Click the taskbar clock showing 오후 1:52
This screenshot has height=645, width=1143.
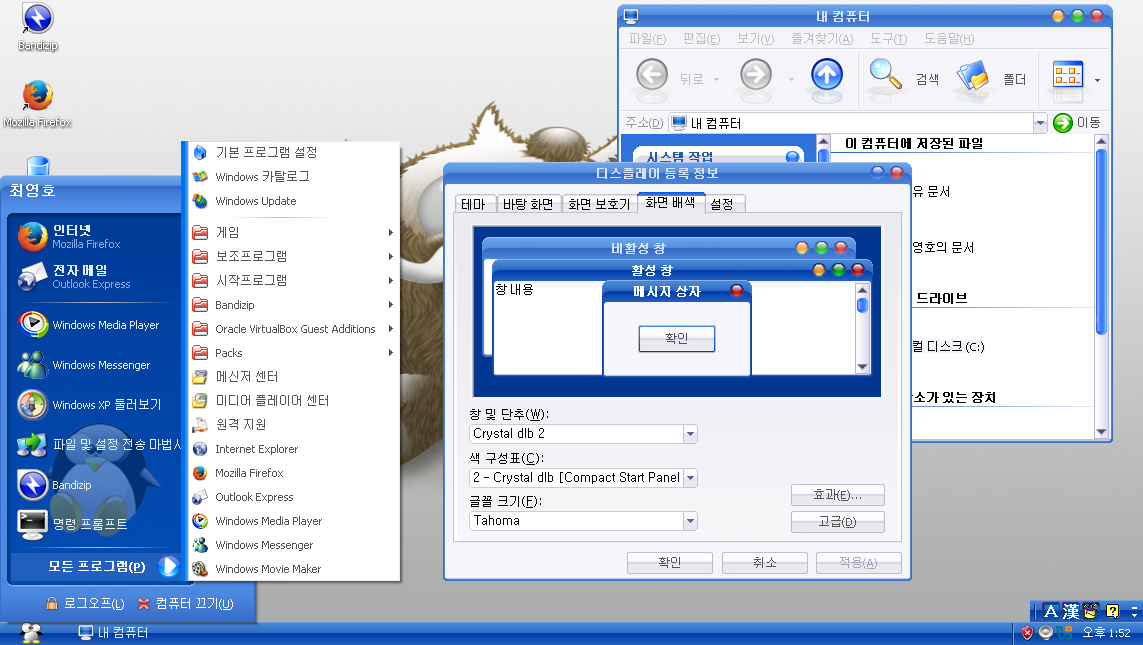pos(1106,633)
